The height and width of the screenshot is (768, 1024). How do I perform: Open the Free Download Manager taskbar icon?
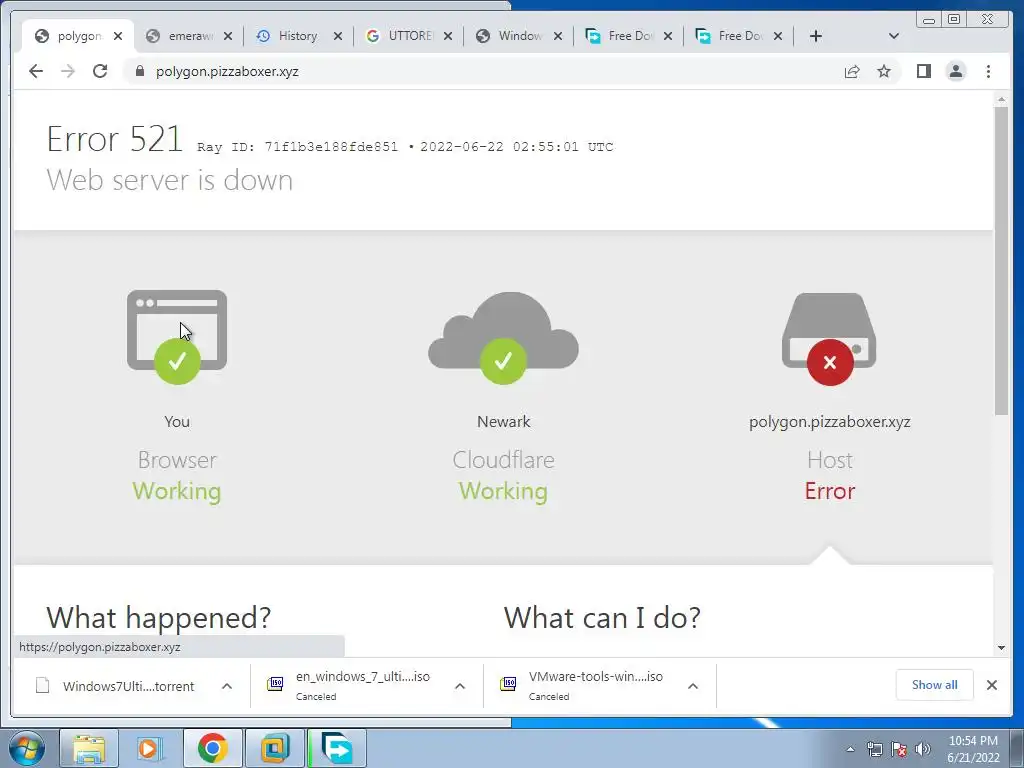(x=337, y=748)
